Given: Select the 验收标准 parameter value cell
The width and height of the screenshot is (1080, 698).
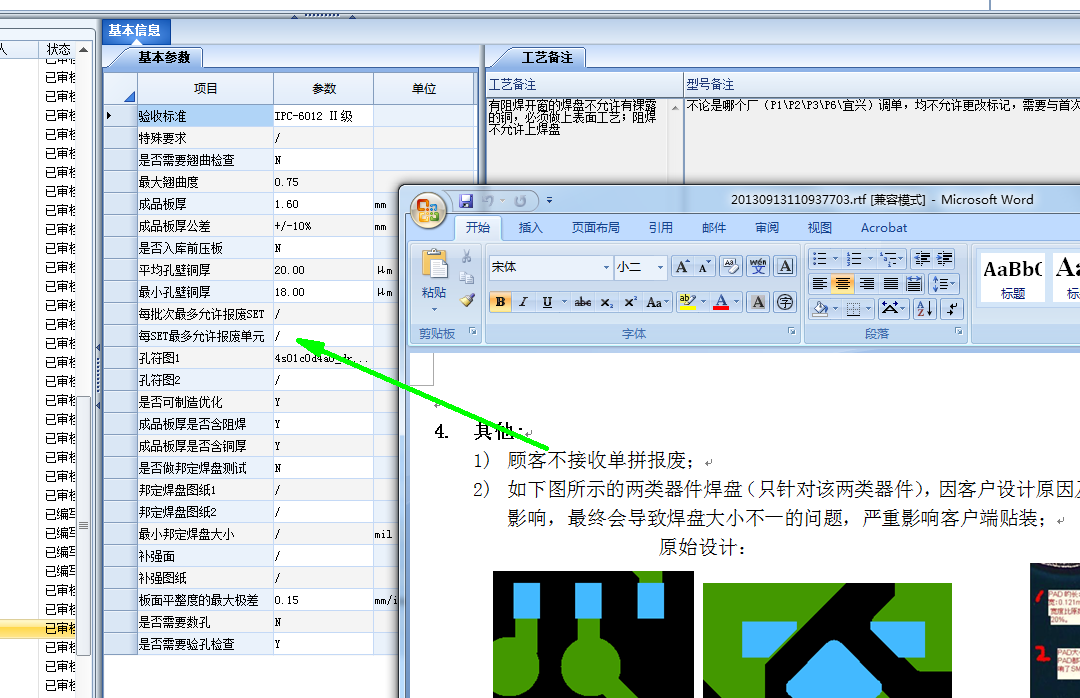Looking at the screenshot, I should click(x=323, y=116).
